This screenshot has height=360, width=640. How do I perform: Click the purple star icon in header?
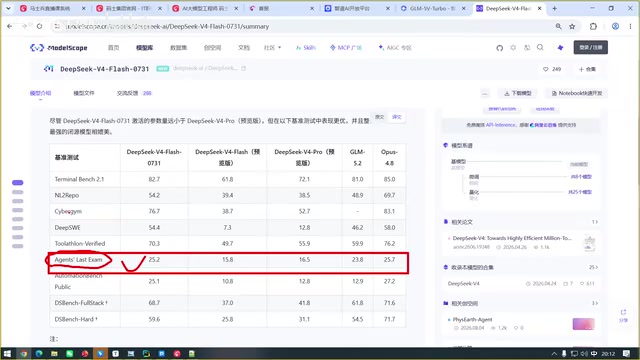560,48
